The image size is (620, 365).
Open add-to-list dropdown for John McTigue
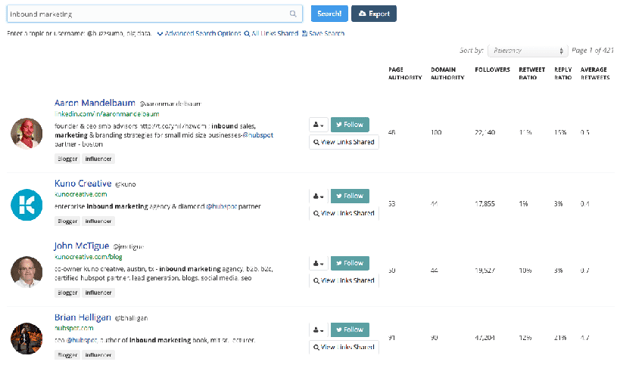tap(318, 263)
